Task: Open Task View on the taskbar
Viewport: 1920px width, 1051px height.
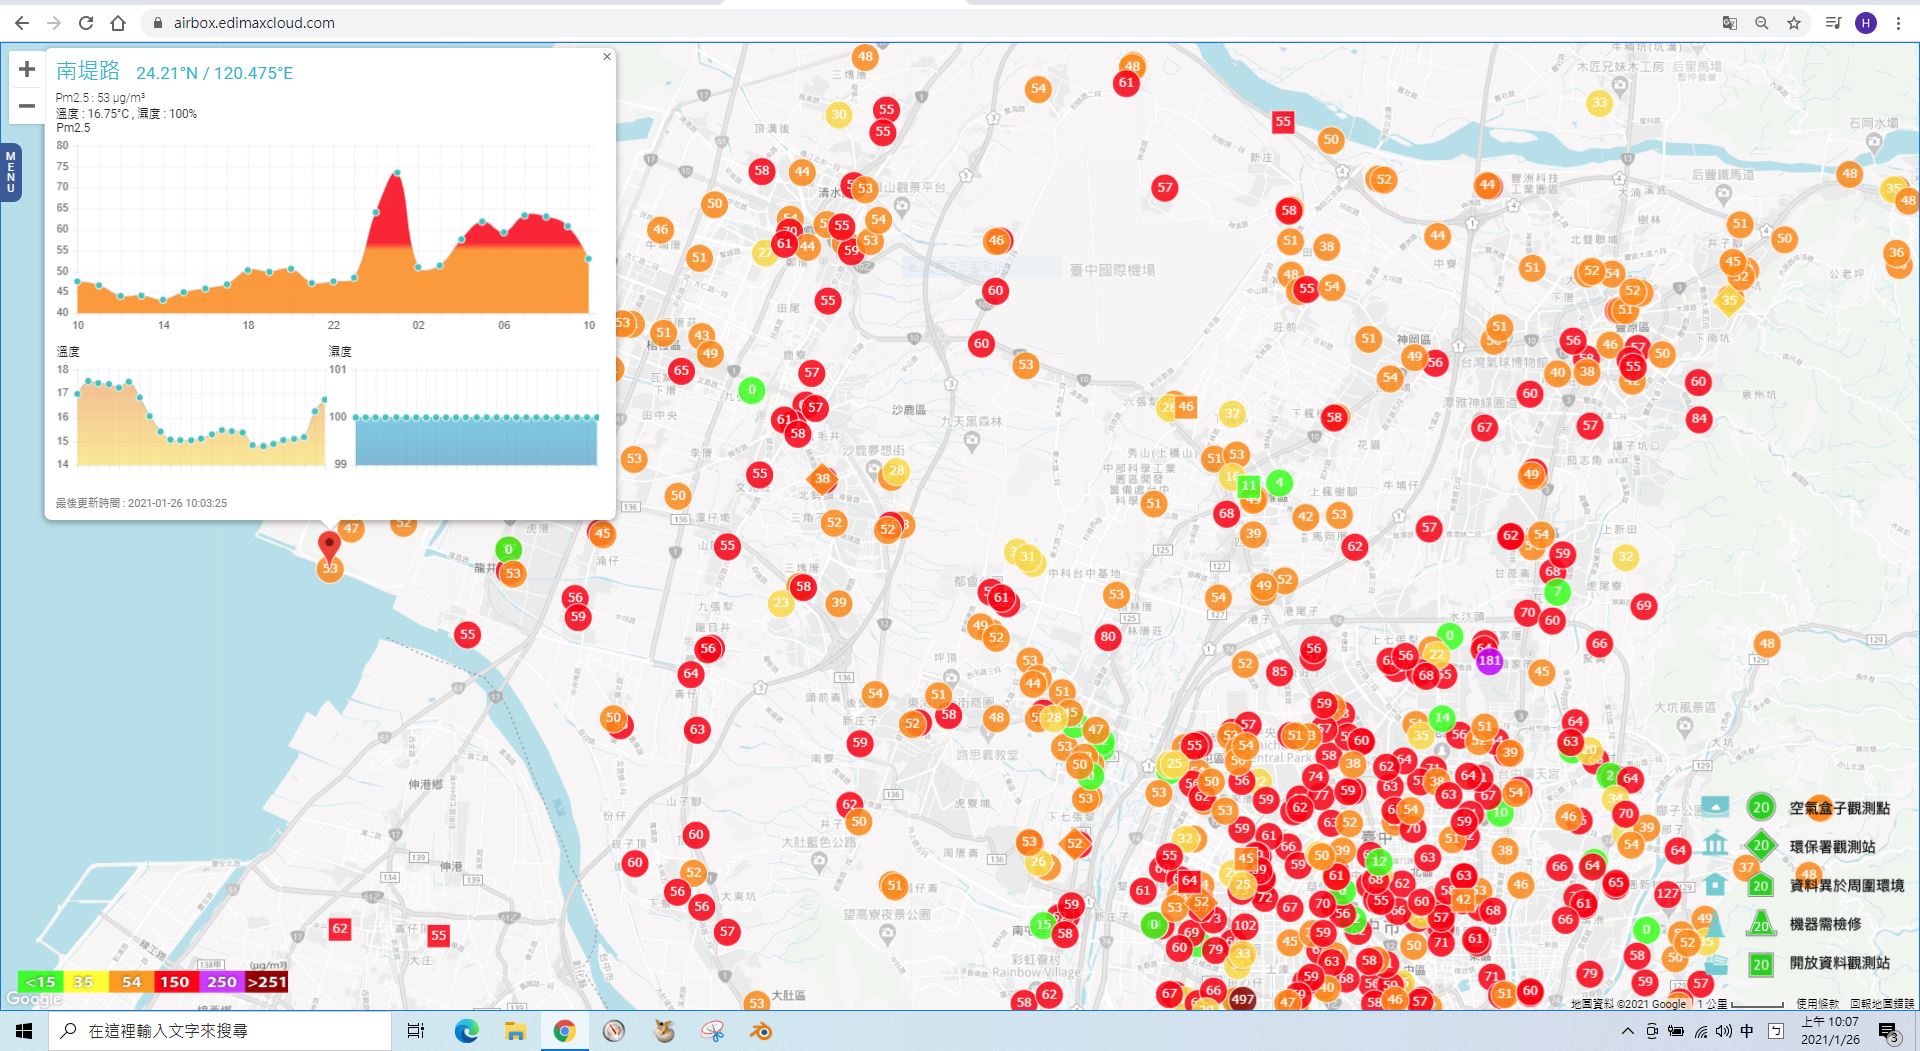Action: click(416, 1031)
